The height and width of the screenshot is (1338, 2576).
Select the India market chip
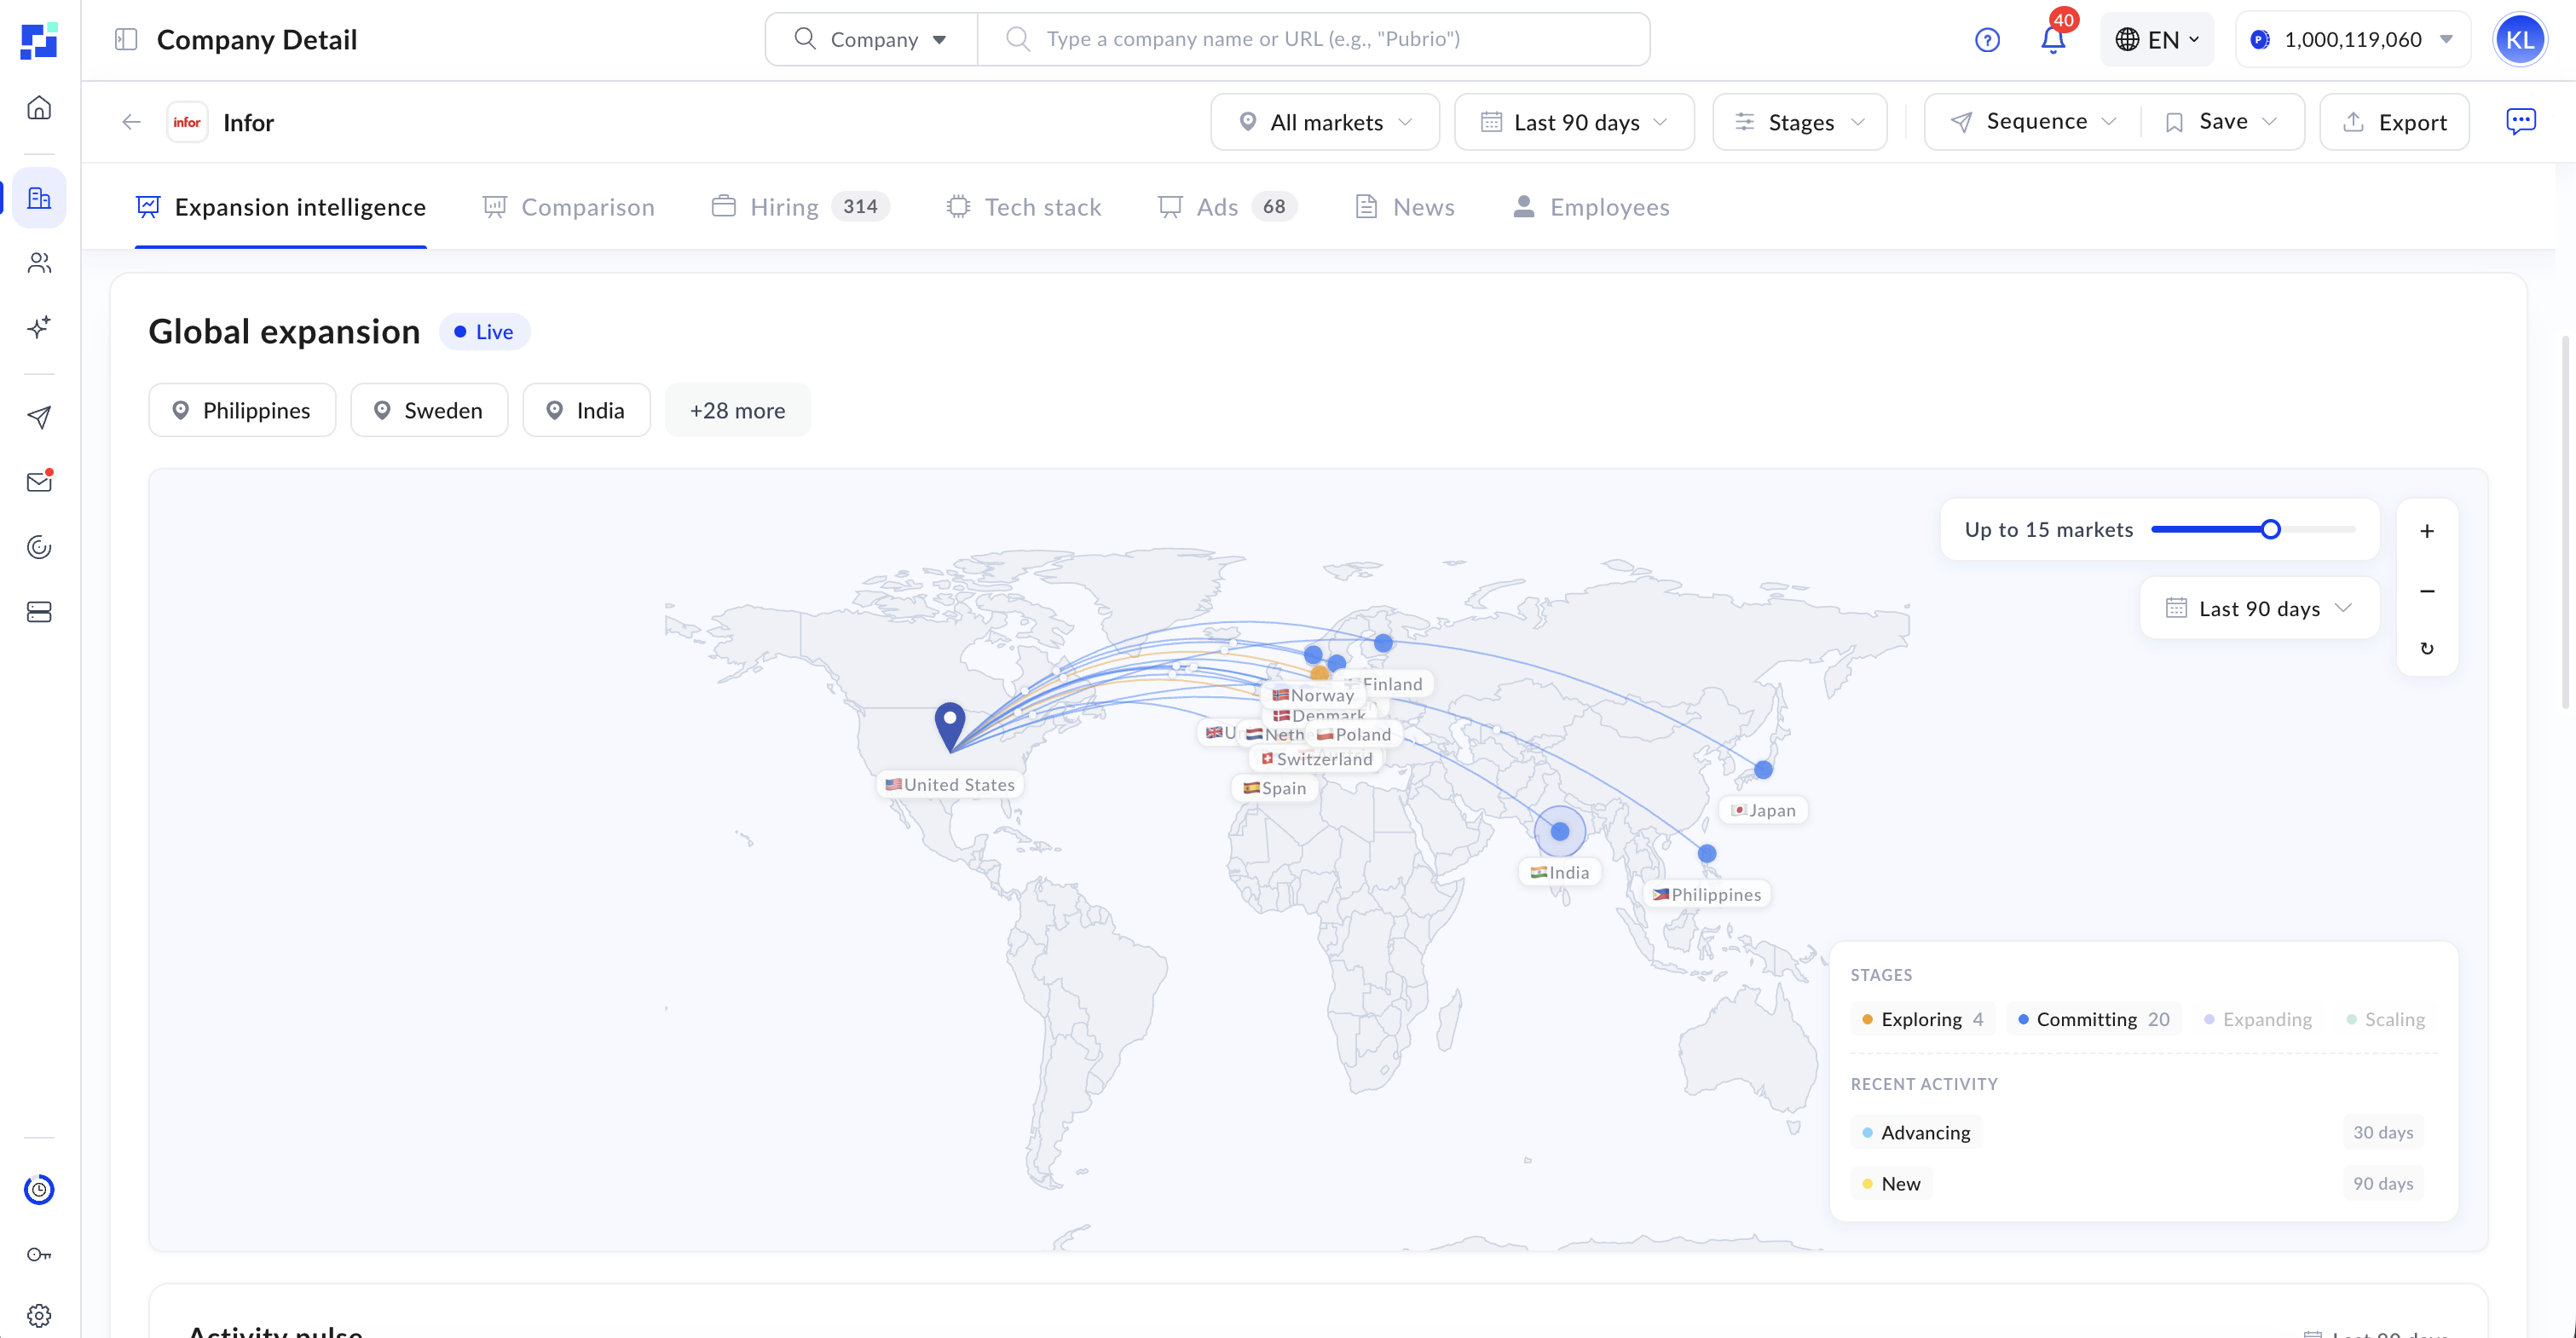click(x=586, y=410)
